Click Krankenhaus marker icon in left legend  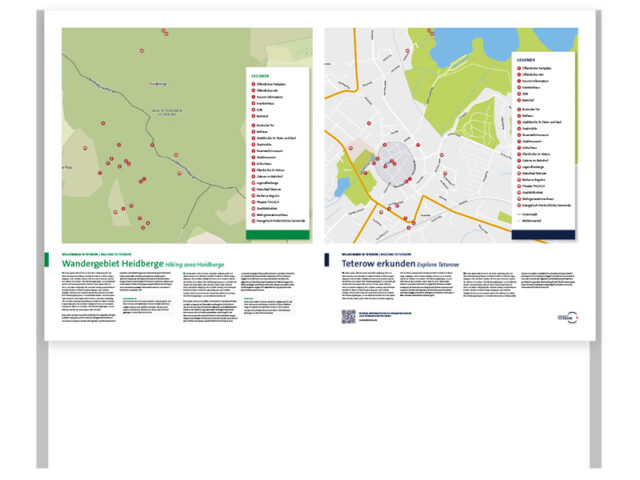pyautogui.click(x=251, y=105)
